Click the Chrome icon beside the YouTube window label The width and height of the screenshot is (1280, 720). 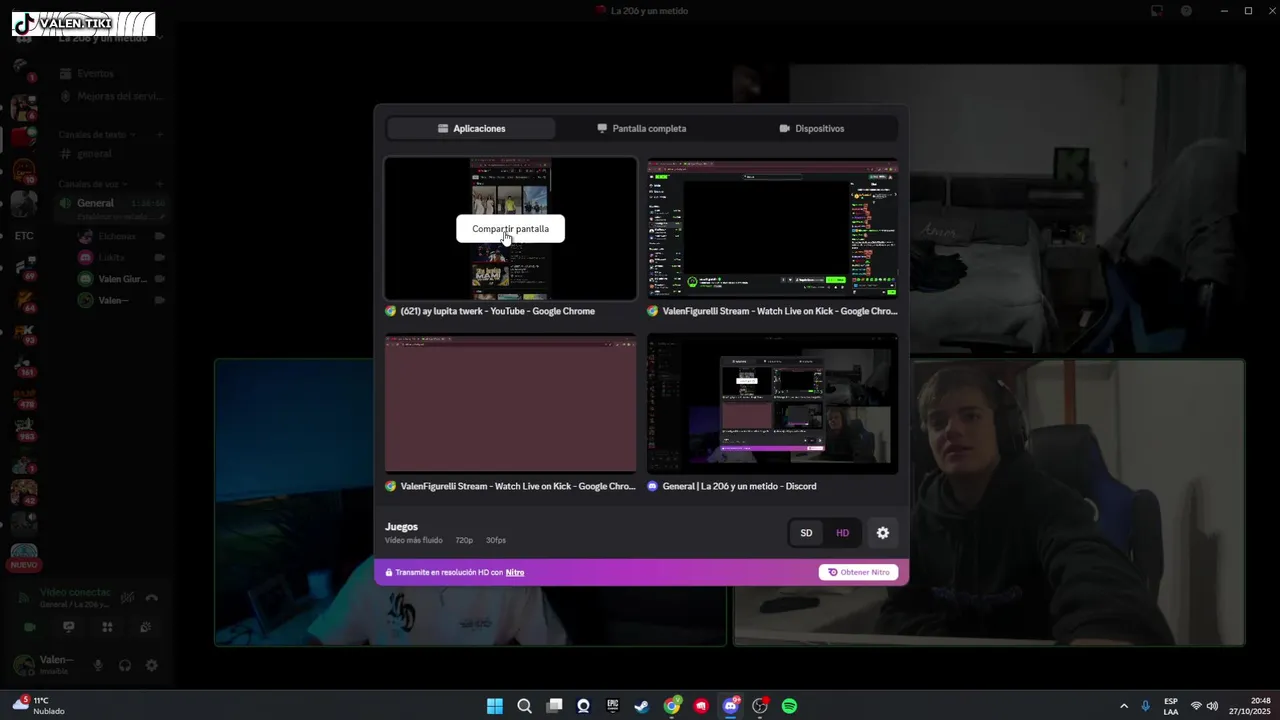pyautogui.click(x=391, y=311)
